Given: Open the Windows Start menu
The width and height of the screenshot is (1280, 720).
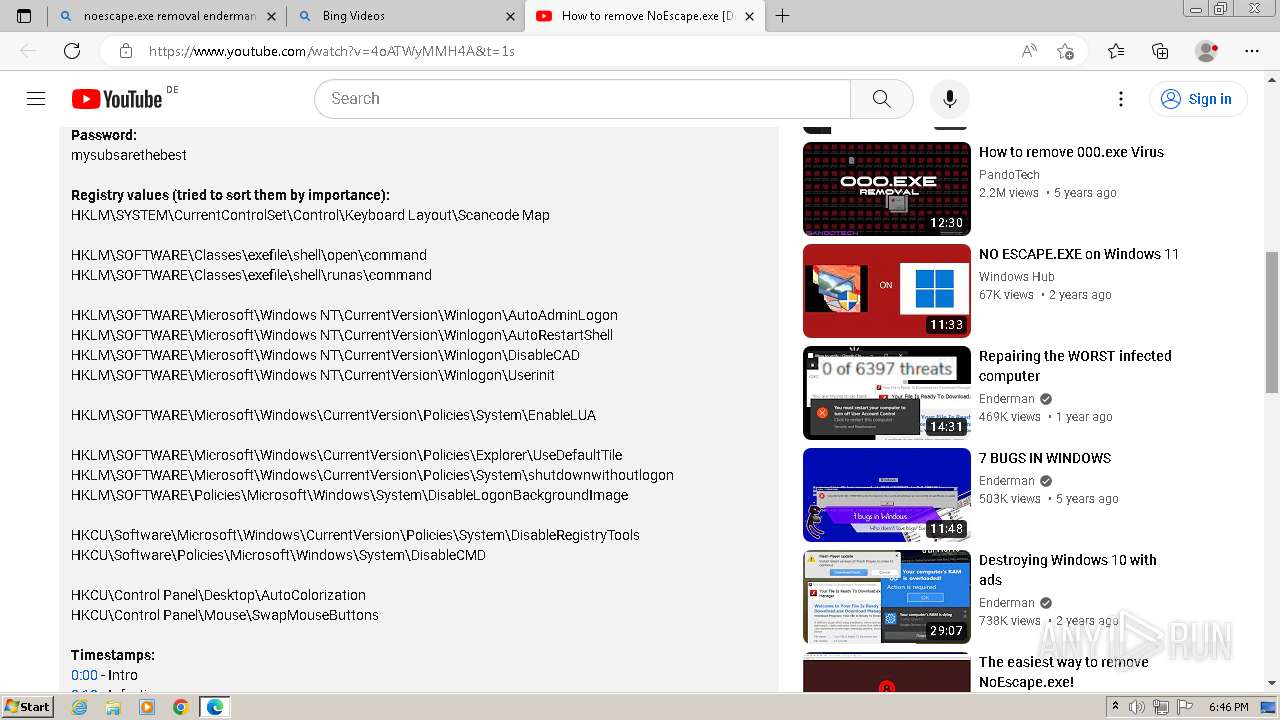Looking at the screenshot, I should [x=27, y=706].
